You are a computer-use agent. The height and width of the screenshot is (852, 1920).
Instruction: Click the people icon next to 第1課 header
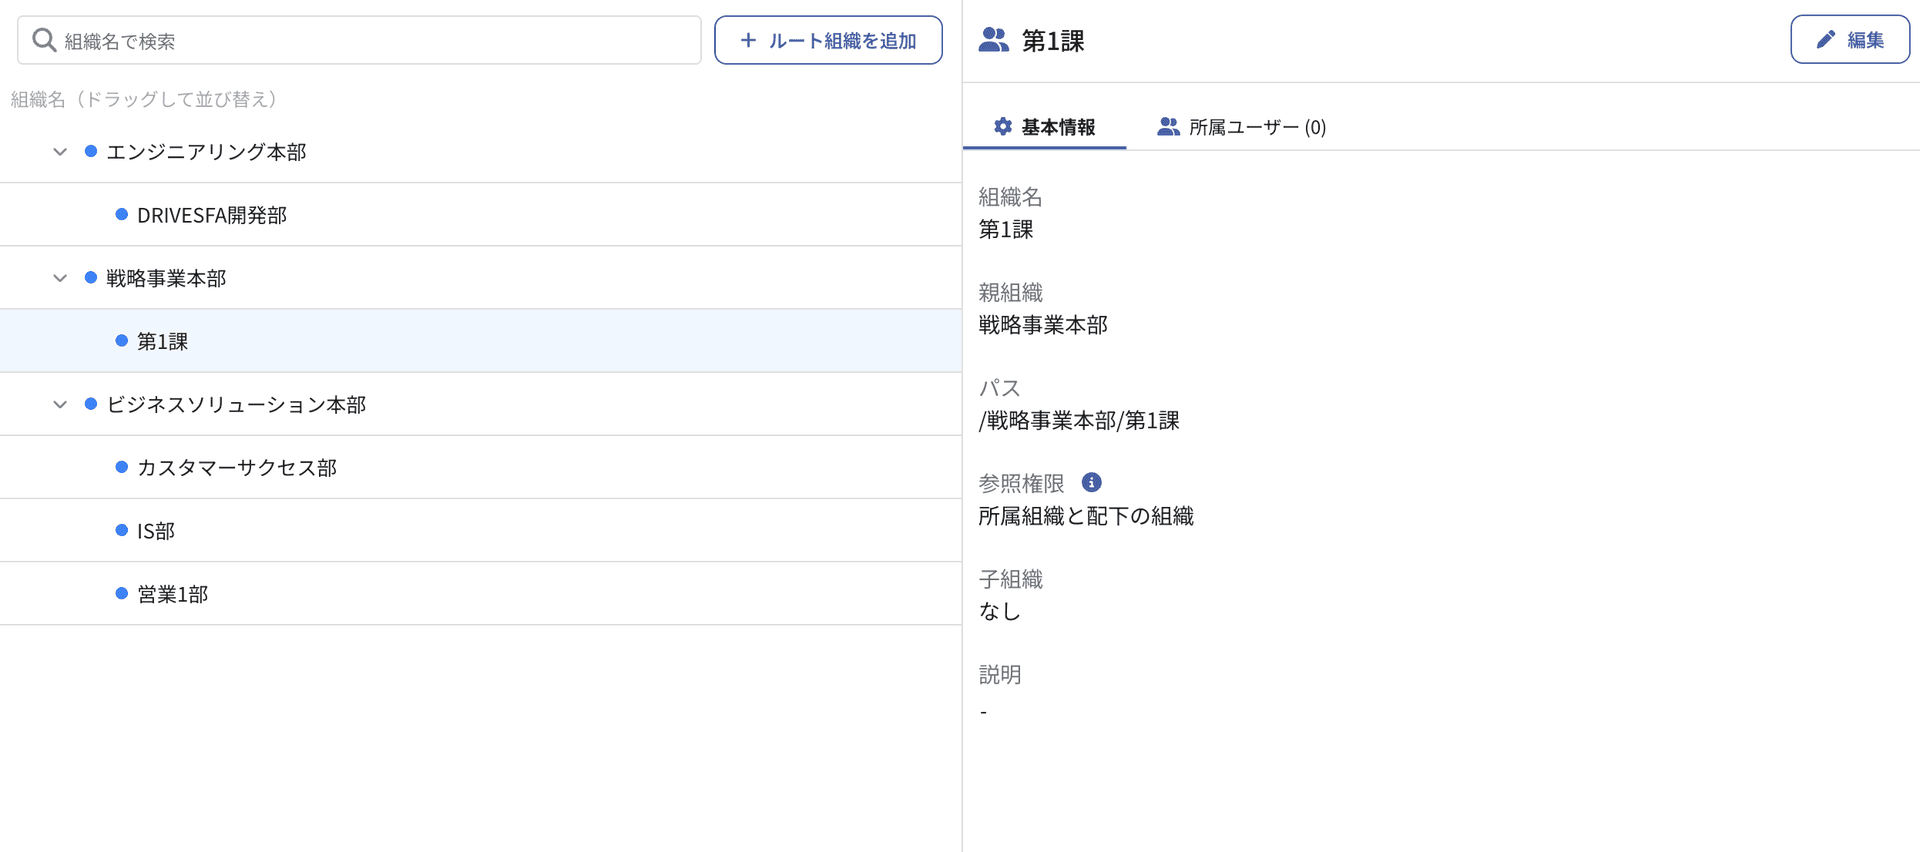(993, 40)
